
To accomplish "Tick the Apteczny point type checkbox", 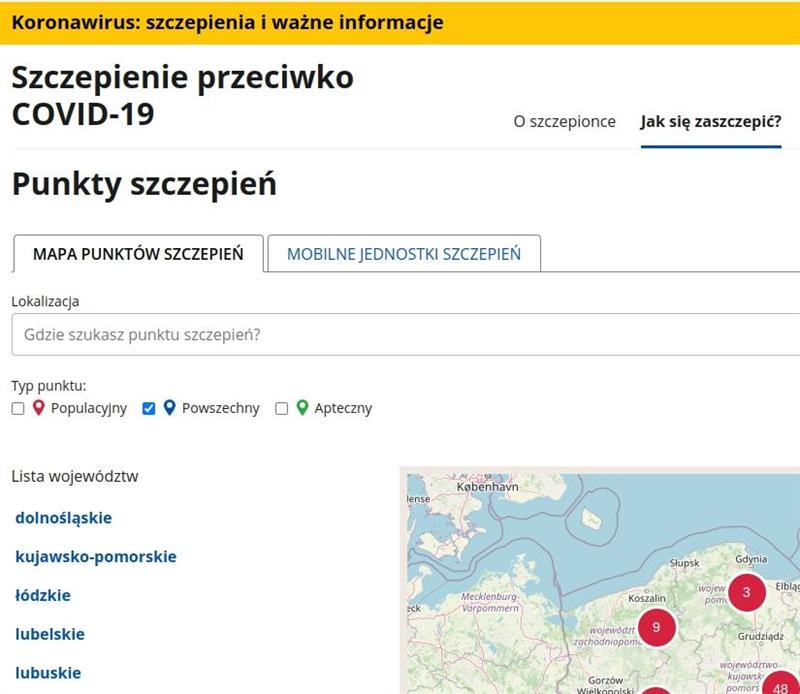I will (282, 409).
